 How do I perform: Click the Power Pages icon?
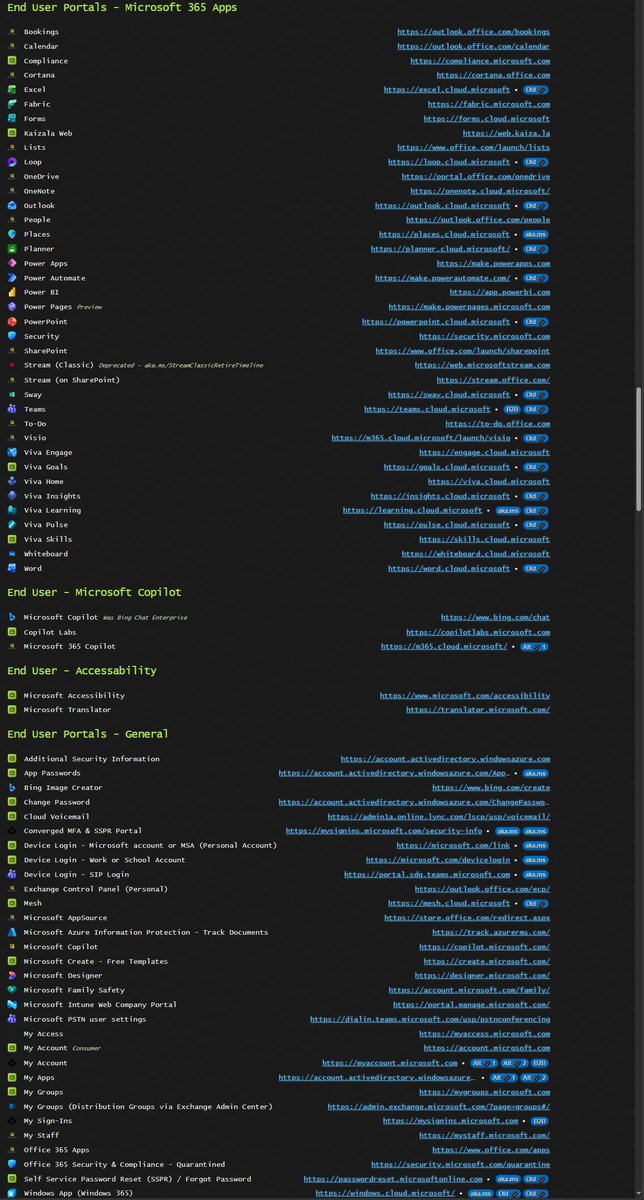pos(12,307)
